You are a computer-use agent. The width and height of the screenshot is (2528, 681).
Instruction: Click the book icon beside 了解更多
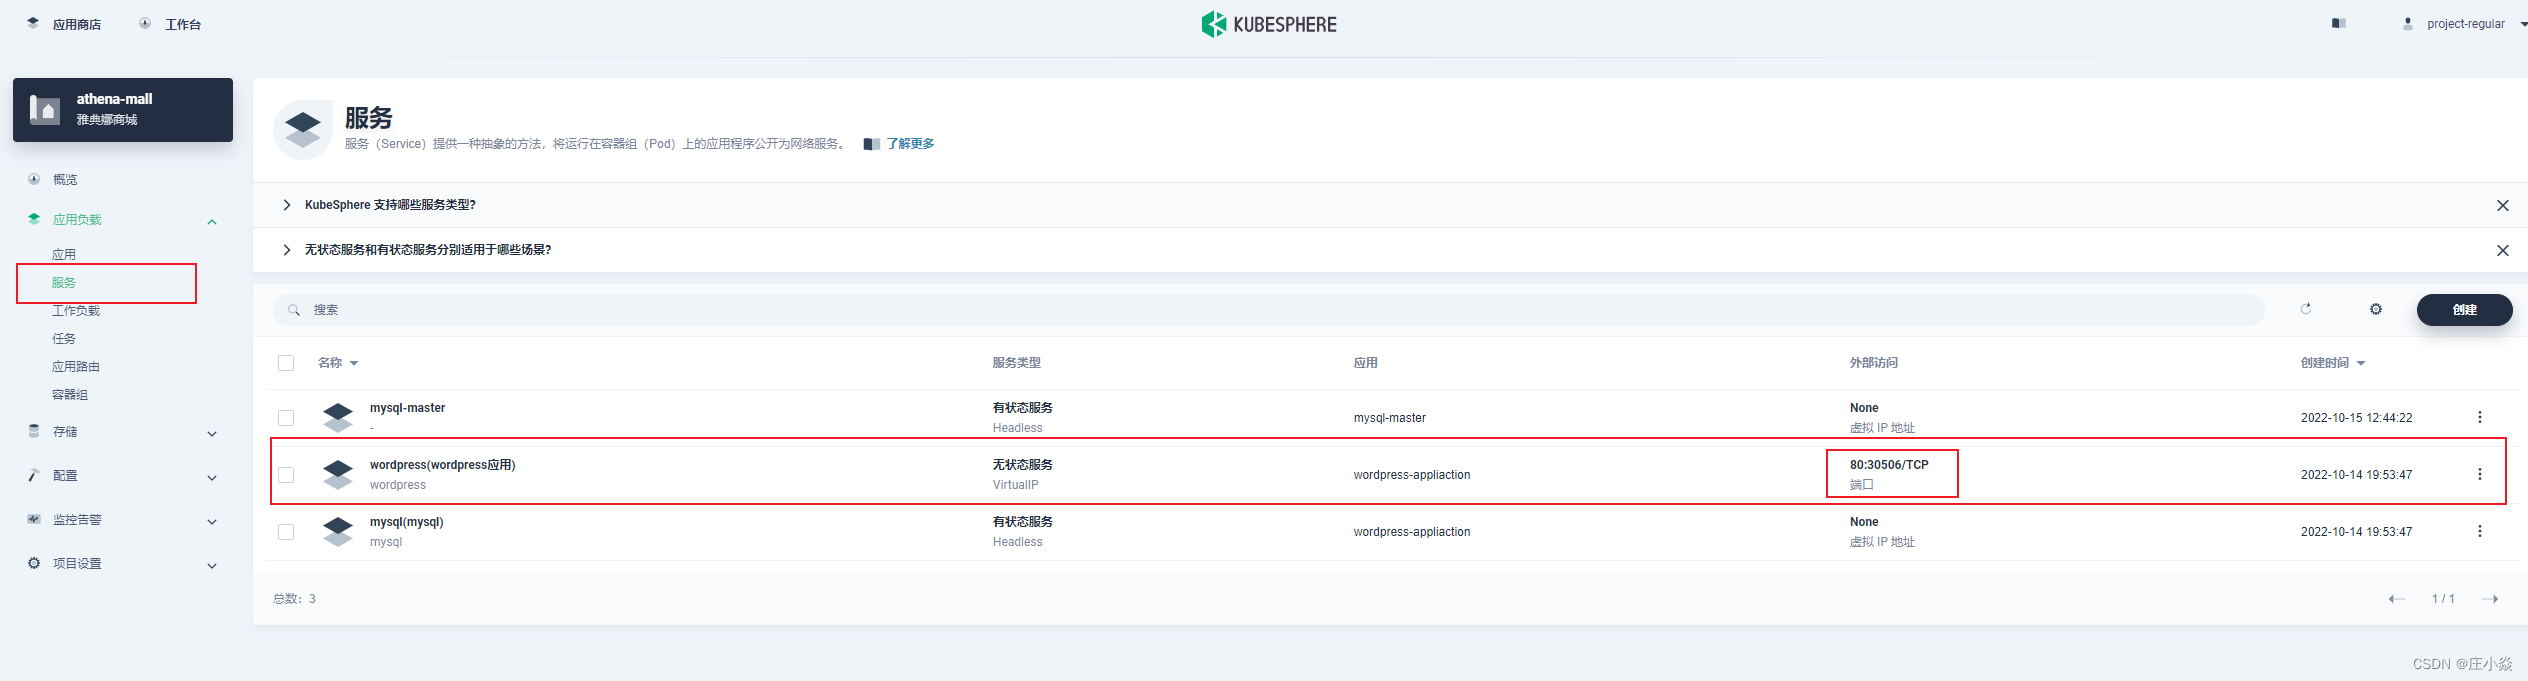(872, 144)
